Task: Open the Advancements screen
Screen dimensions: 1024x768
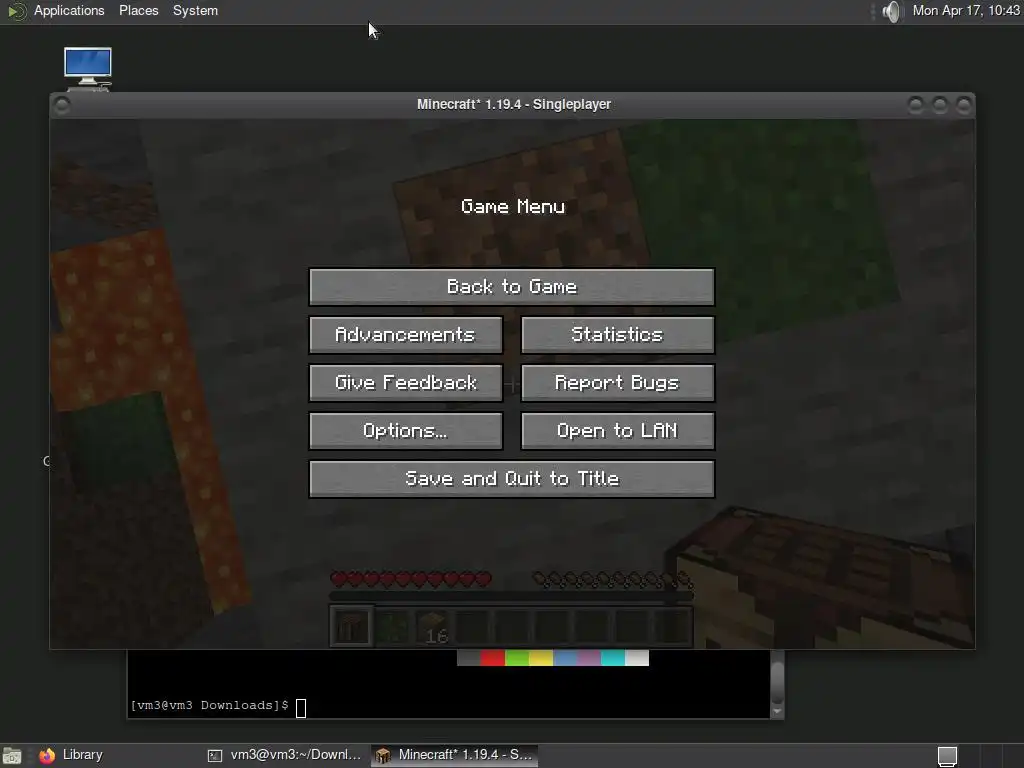Action: coord(406,335)
